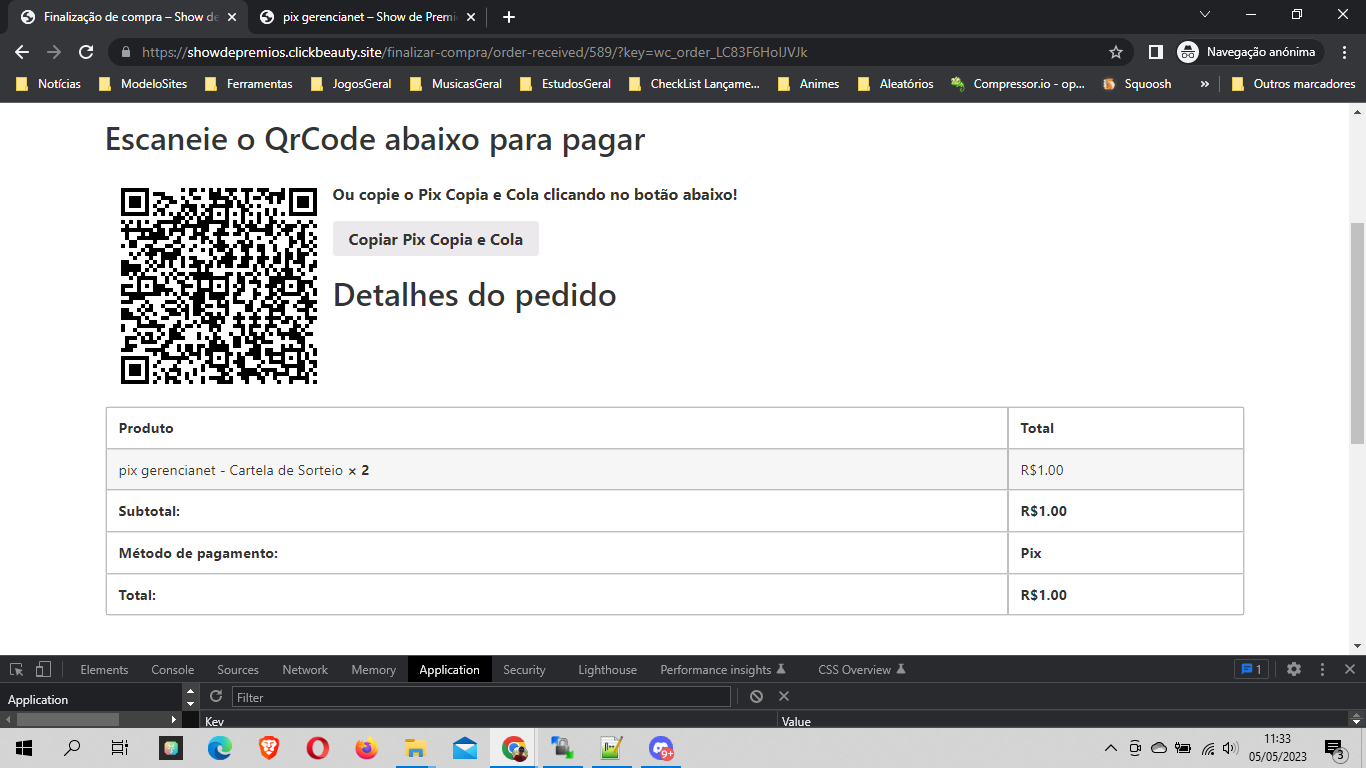Viewport: 1366px width, 768px height.
Task: Open the ModeloSites bookmark folder
Action: click(144, 84)
